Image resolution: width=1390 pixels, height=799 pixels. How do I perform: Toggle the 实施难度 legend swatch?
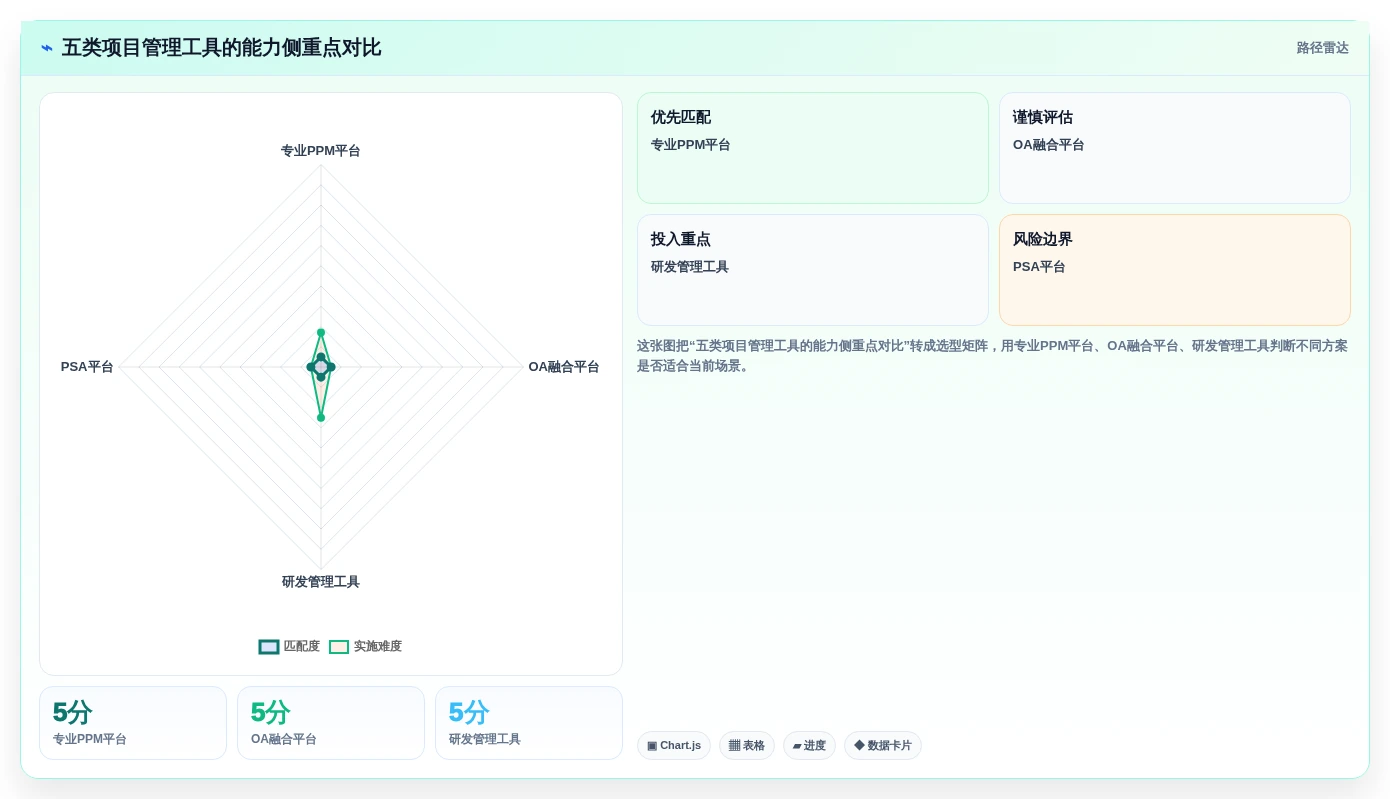tap(339, 647)
